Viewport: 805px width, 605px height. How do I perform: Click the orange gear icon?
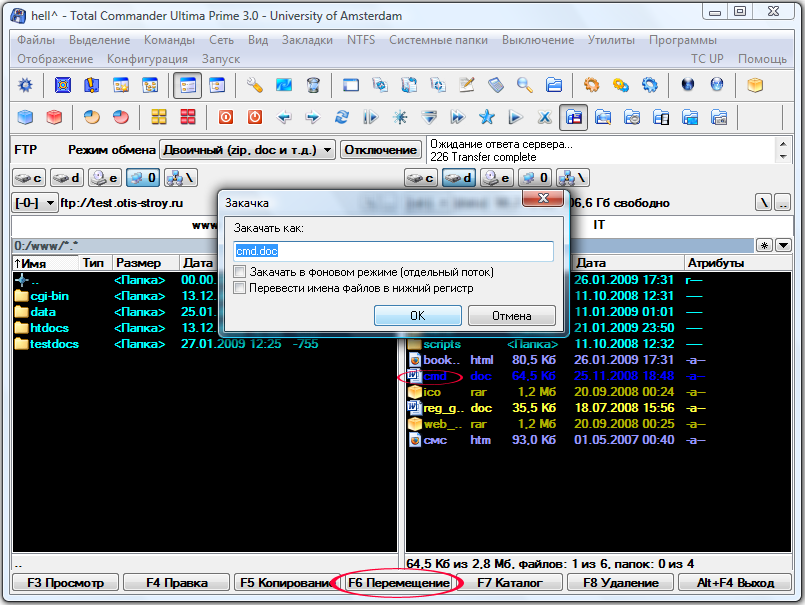click(x=591, y=85)
